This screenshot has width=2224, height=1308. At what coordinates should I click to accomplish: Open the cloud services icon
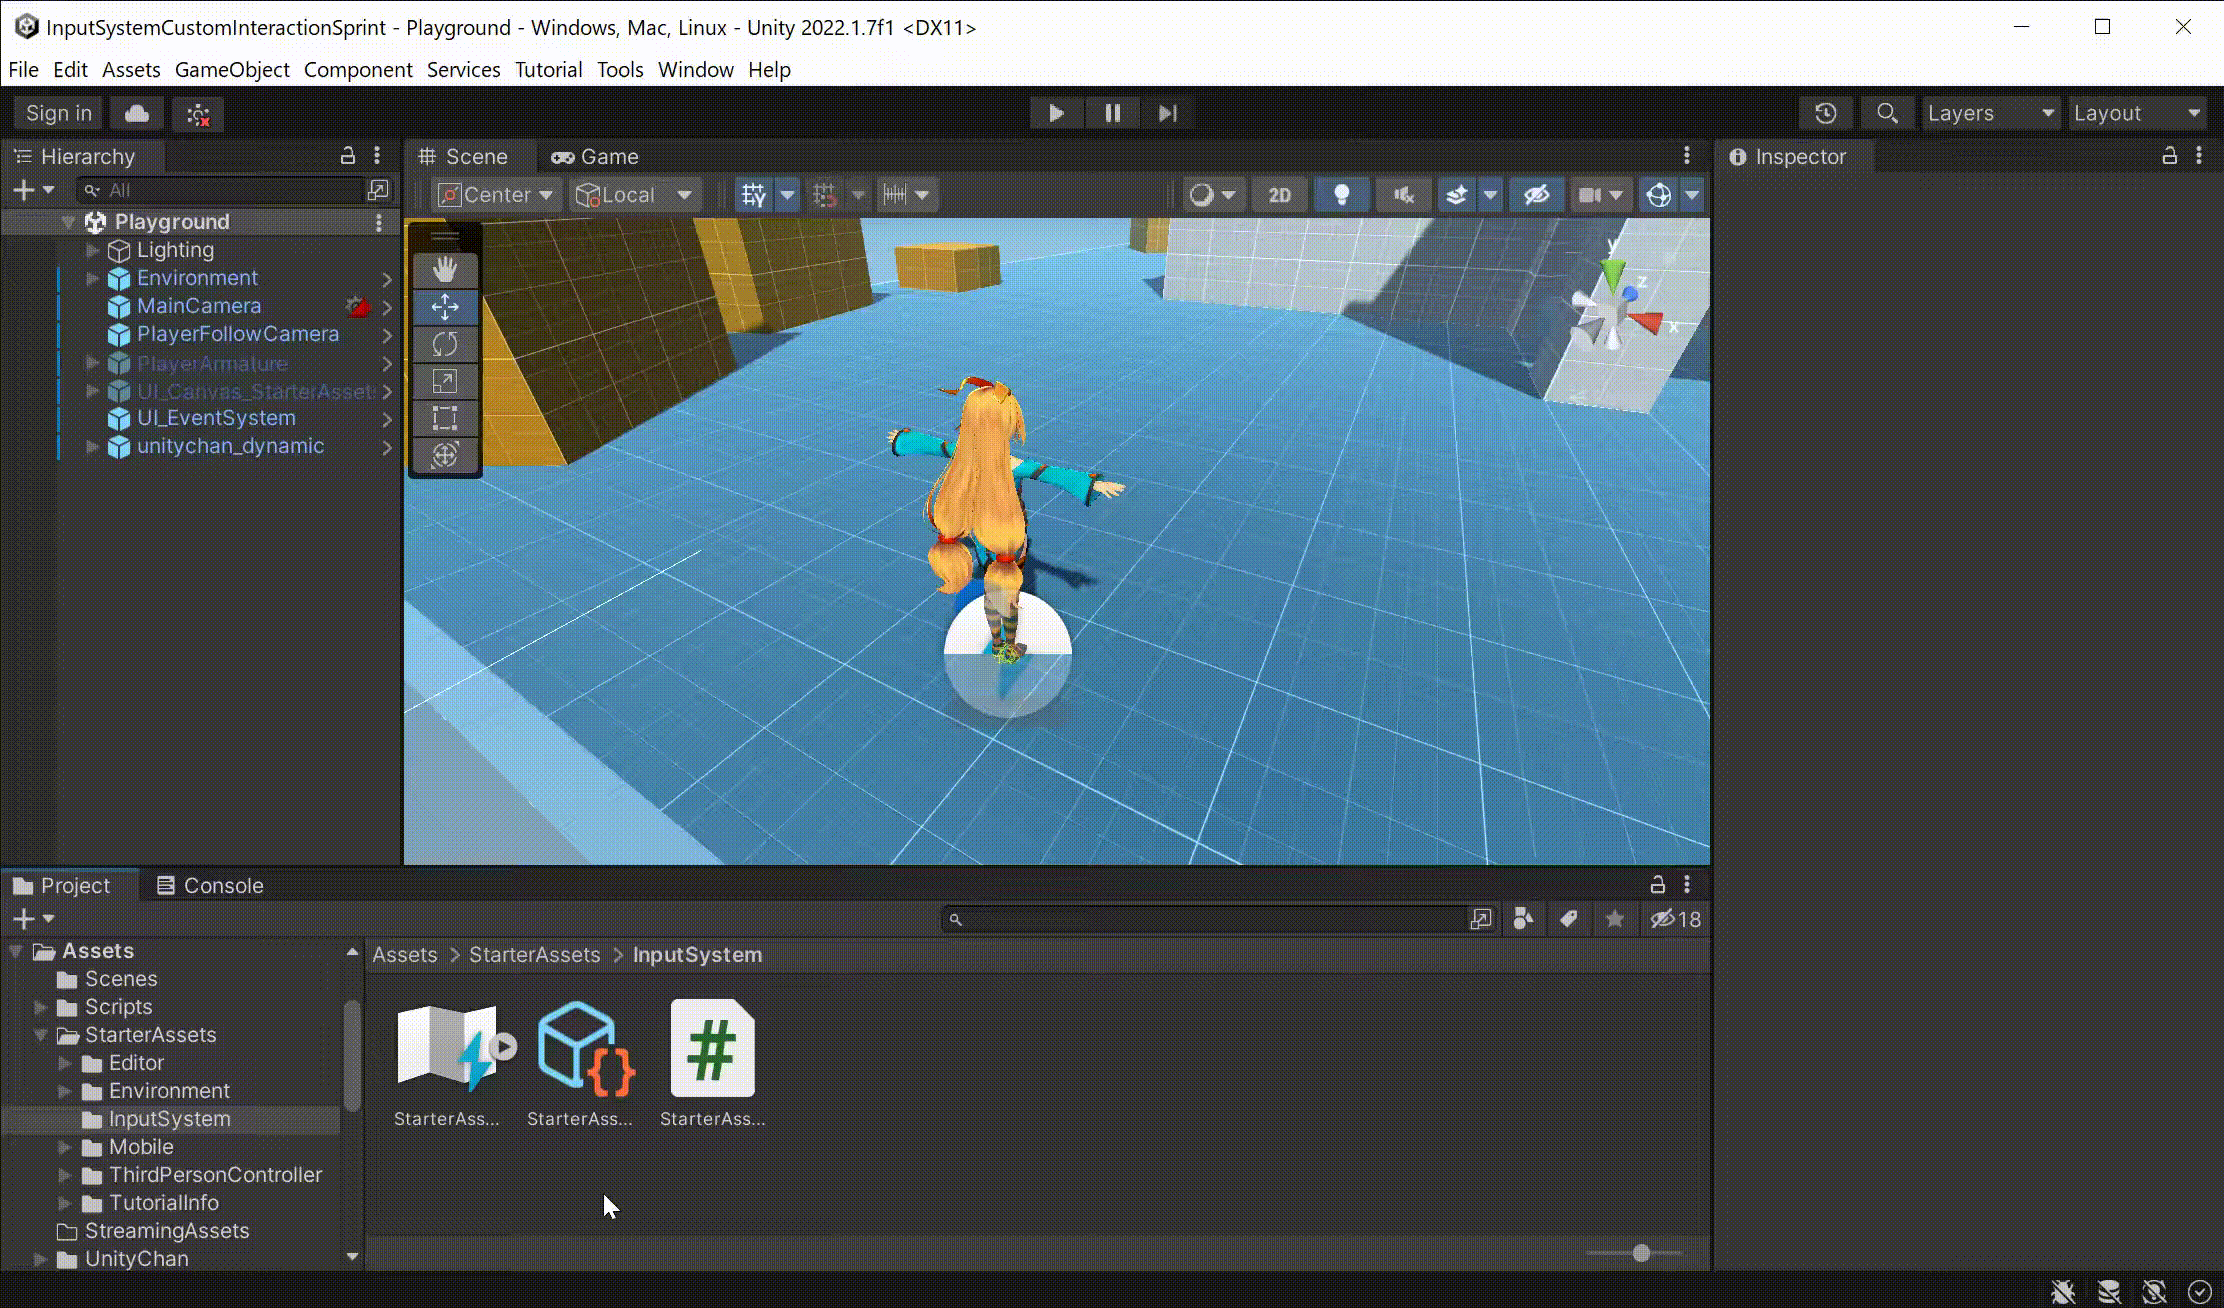pyautogui.click(x=137, y=113)
